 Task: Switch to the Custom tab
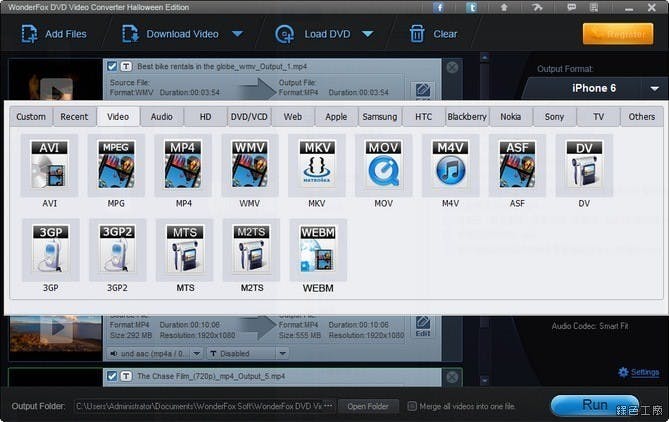[x=31, y=117]
